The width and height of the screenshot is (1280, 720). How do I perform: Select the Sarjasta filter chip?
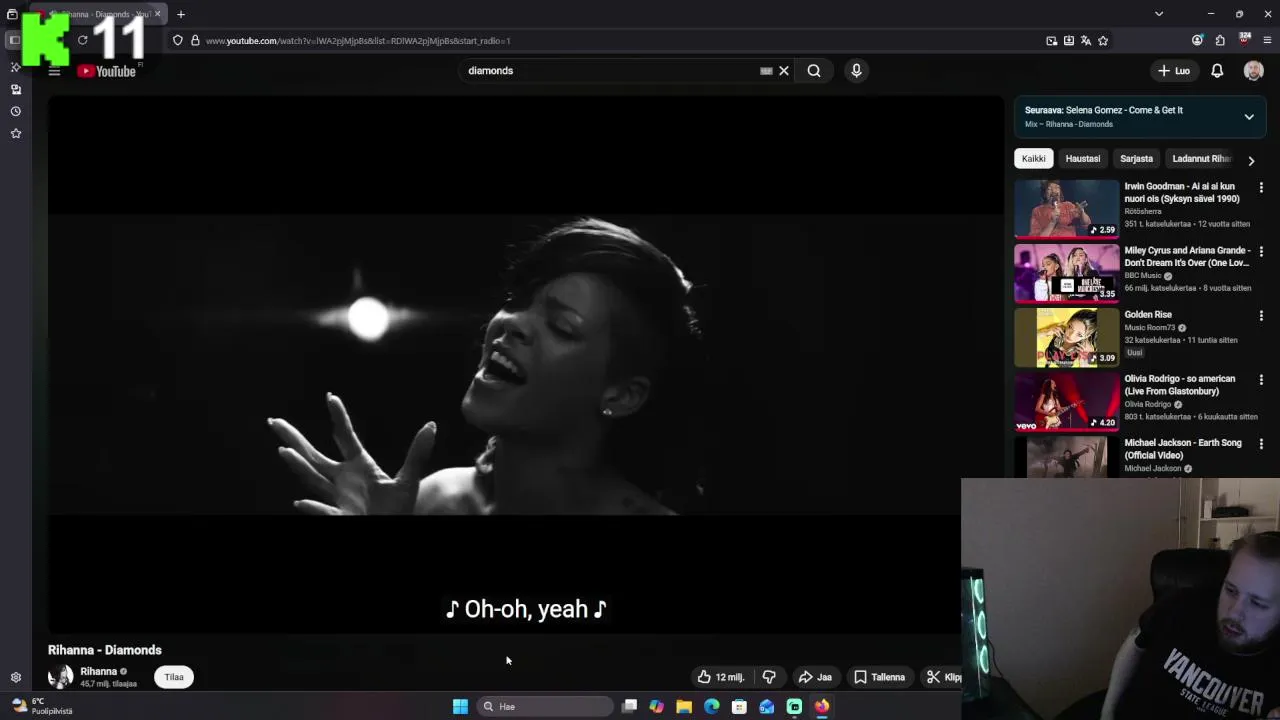(x=1136, y=159)
